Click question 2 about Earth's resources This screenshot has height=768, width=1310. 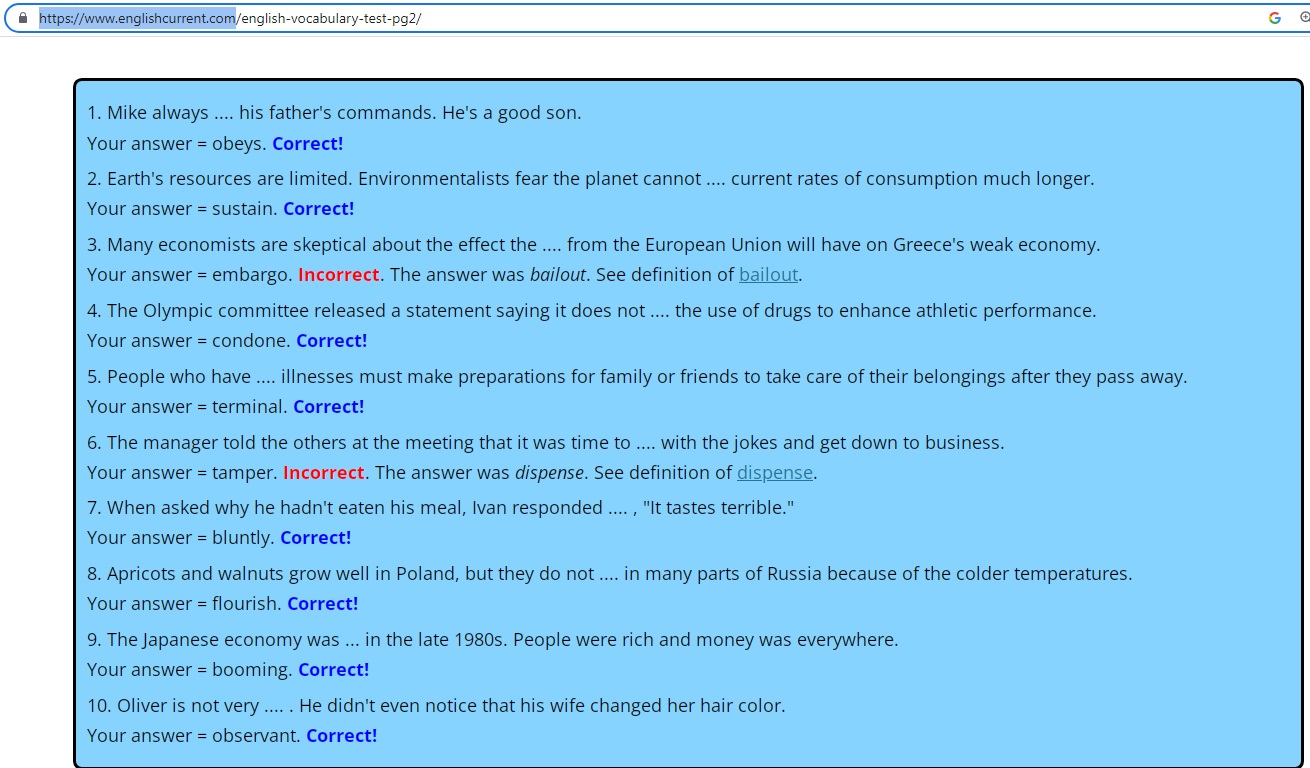point(591,179)
